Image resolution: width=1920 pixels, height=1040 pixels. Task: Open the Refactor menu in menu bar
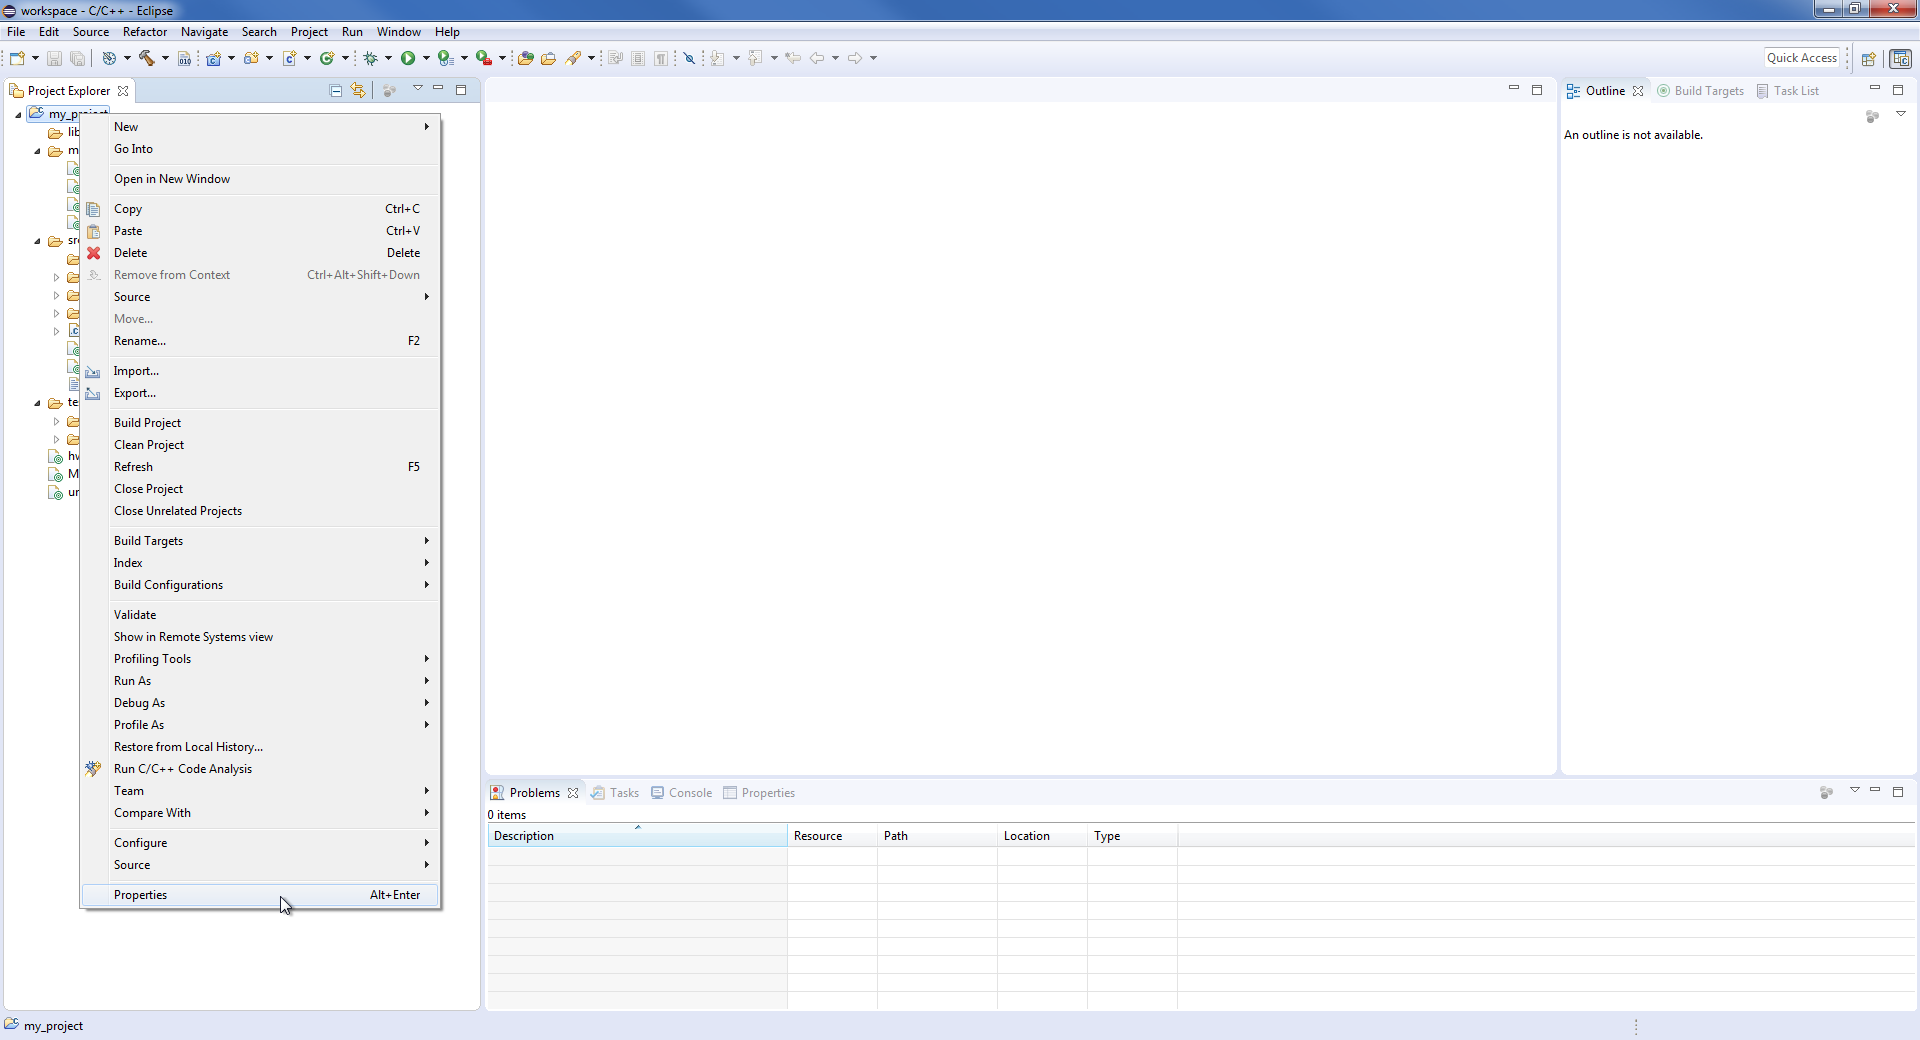coord(145,32)
